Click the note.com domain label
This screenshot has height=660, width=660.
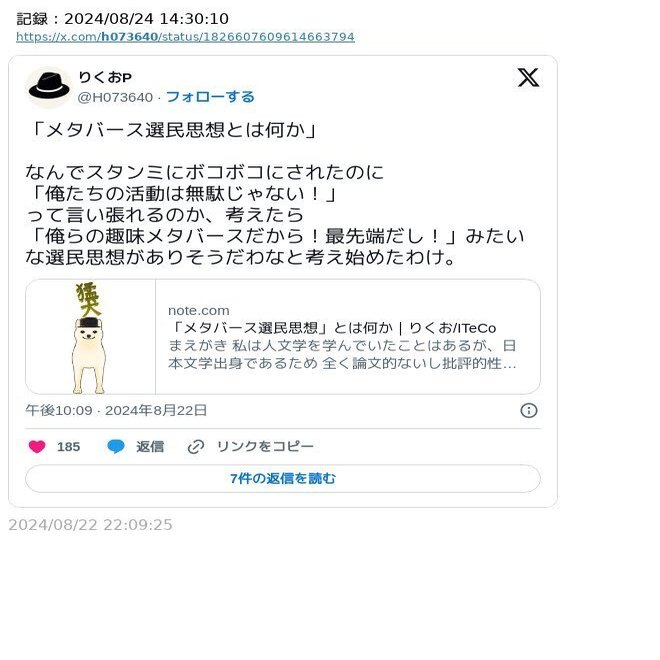[x=199, y=311]
